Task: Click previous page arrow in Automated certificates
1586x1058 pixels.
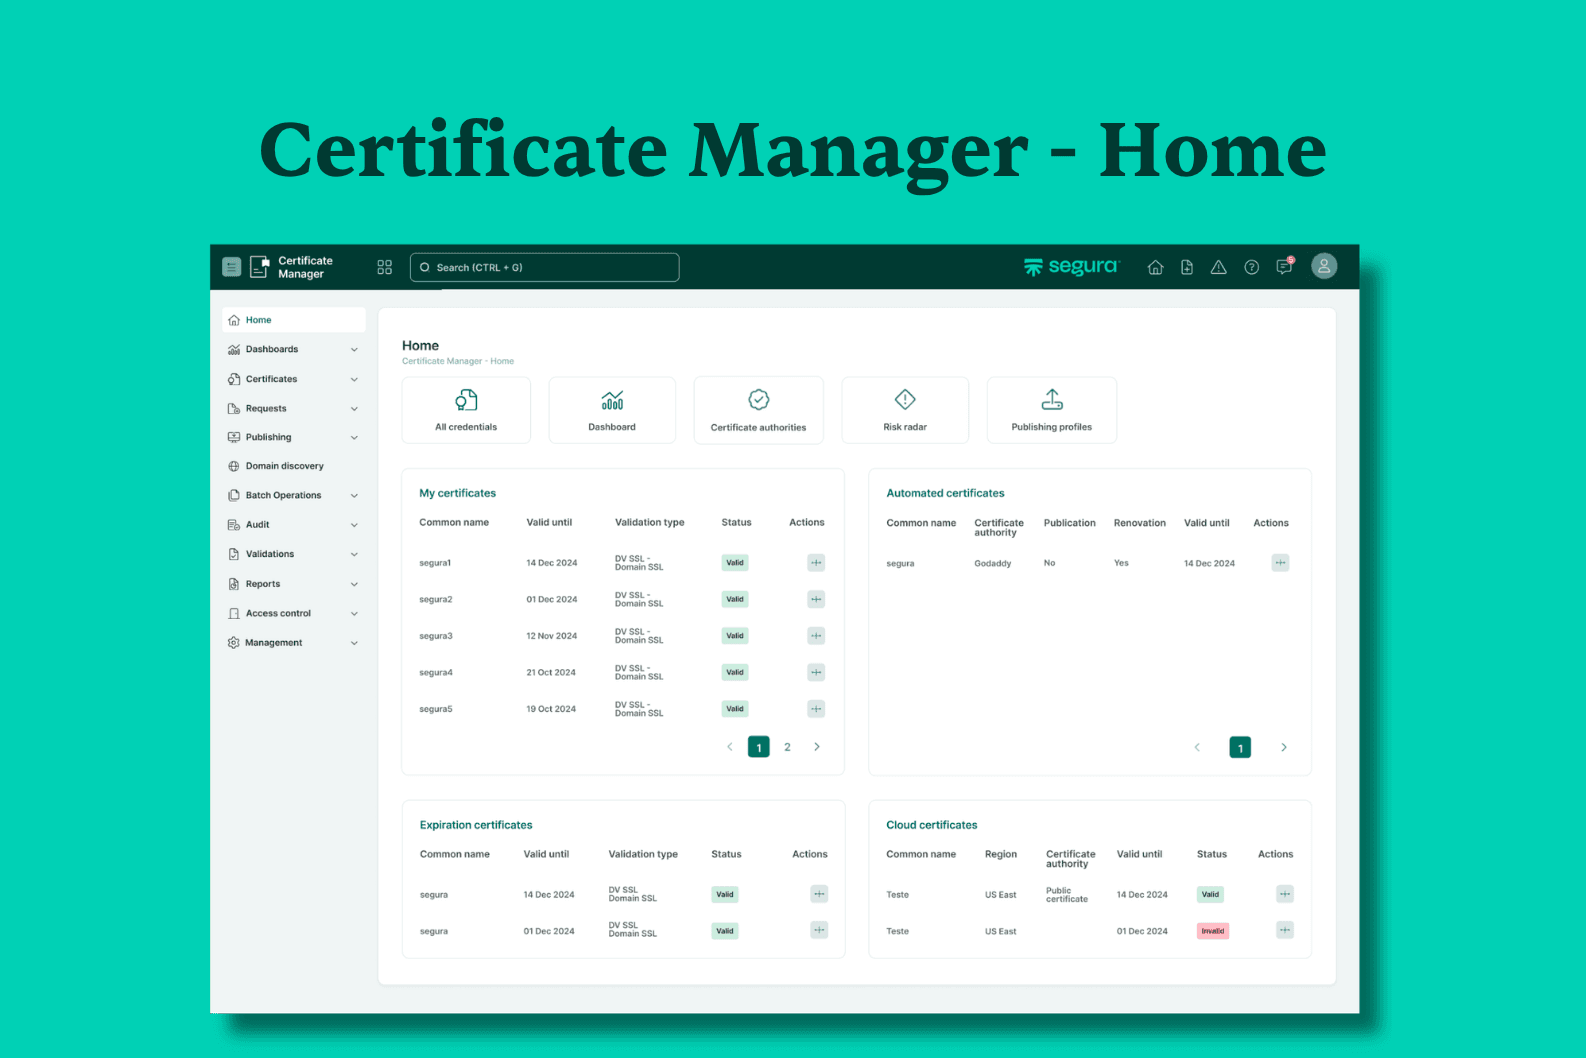Action: 1197,748
